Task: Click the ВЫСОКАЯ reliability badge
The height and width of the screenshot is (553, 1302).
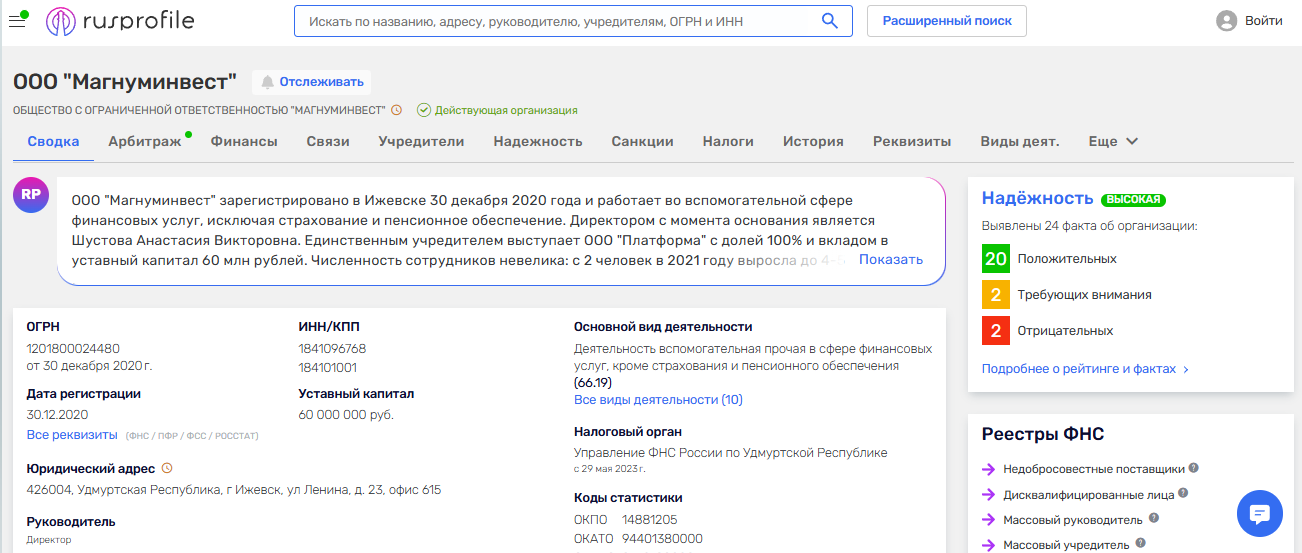Action: coord(1134,200)
